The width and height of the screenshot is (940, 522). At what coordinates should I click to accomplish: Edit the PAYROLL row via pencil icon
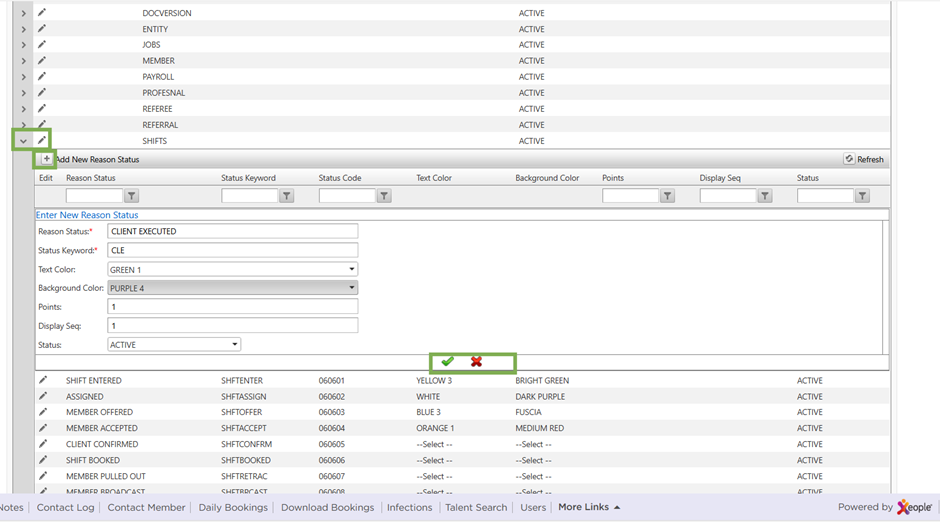point(42,77)
